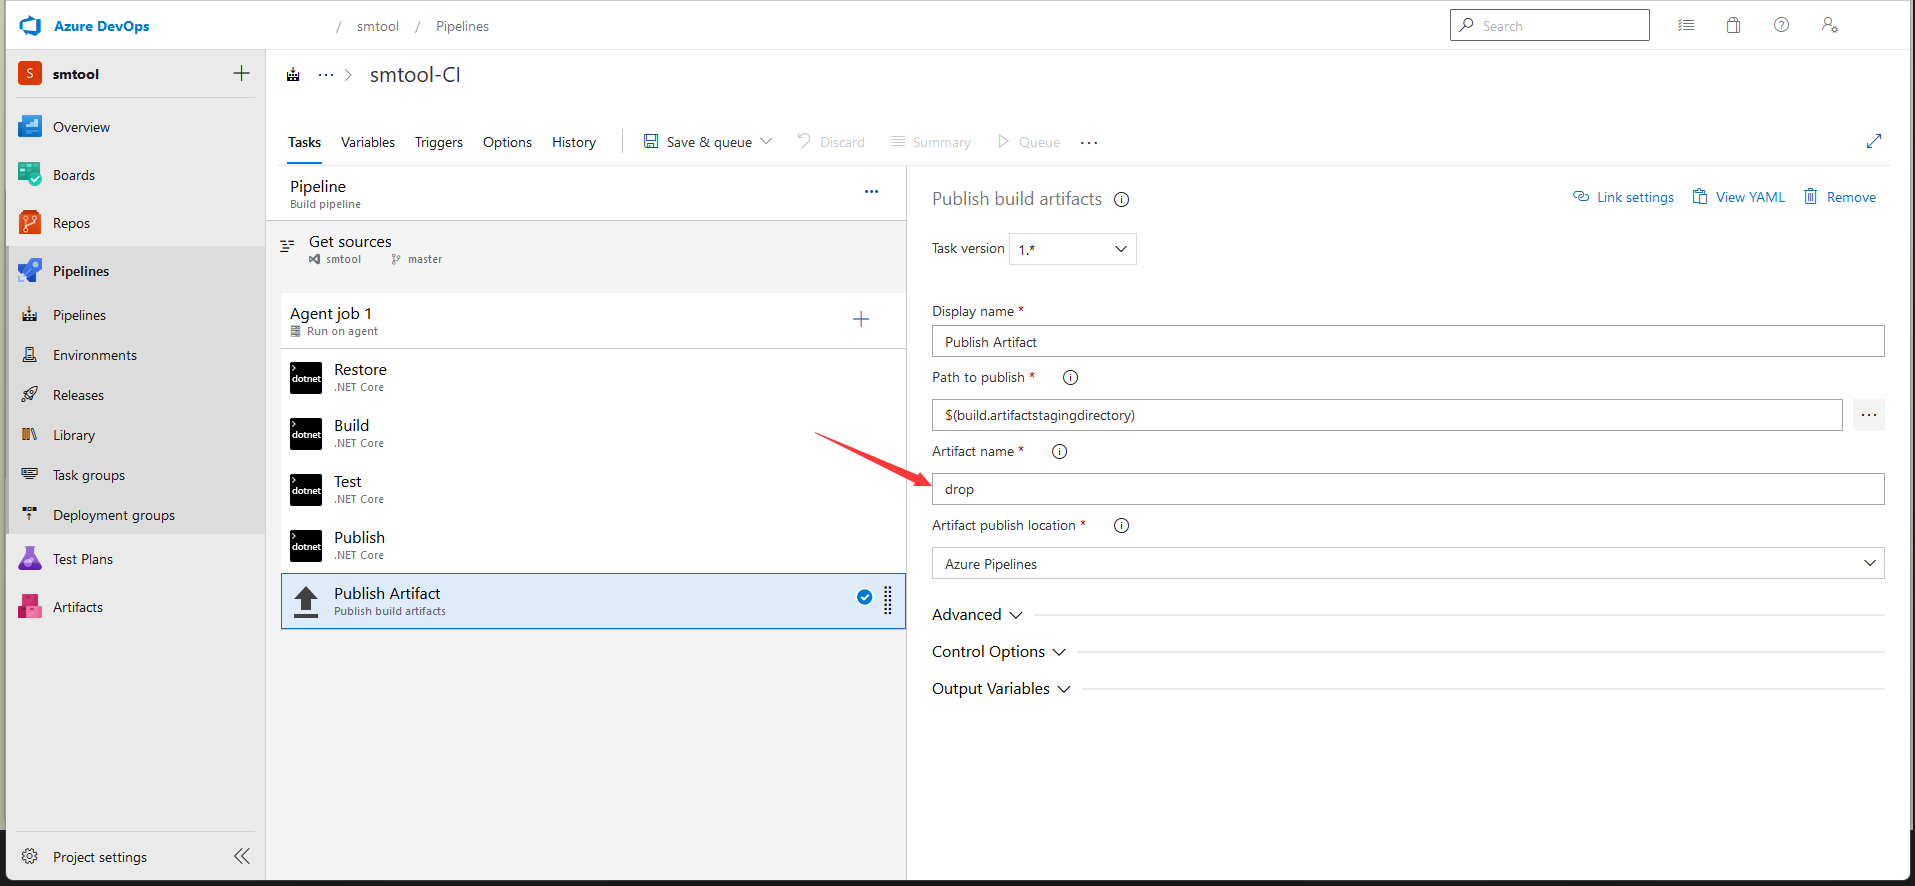The height and width of the screenshot is (886, 1915).
Task: Click the Artifact name input field
Action: point(1407,489)
